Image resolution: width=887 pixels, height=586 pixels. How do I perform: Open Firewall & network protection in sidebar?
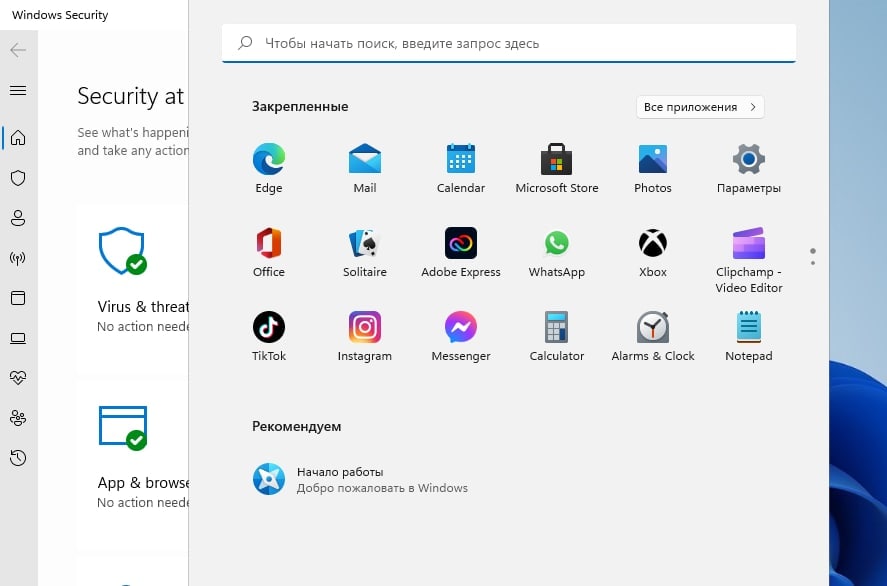click(x=18, y=258)
